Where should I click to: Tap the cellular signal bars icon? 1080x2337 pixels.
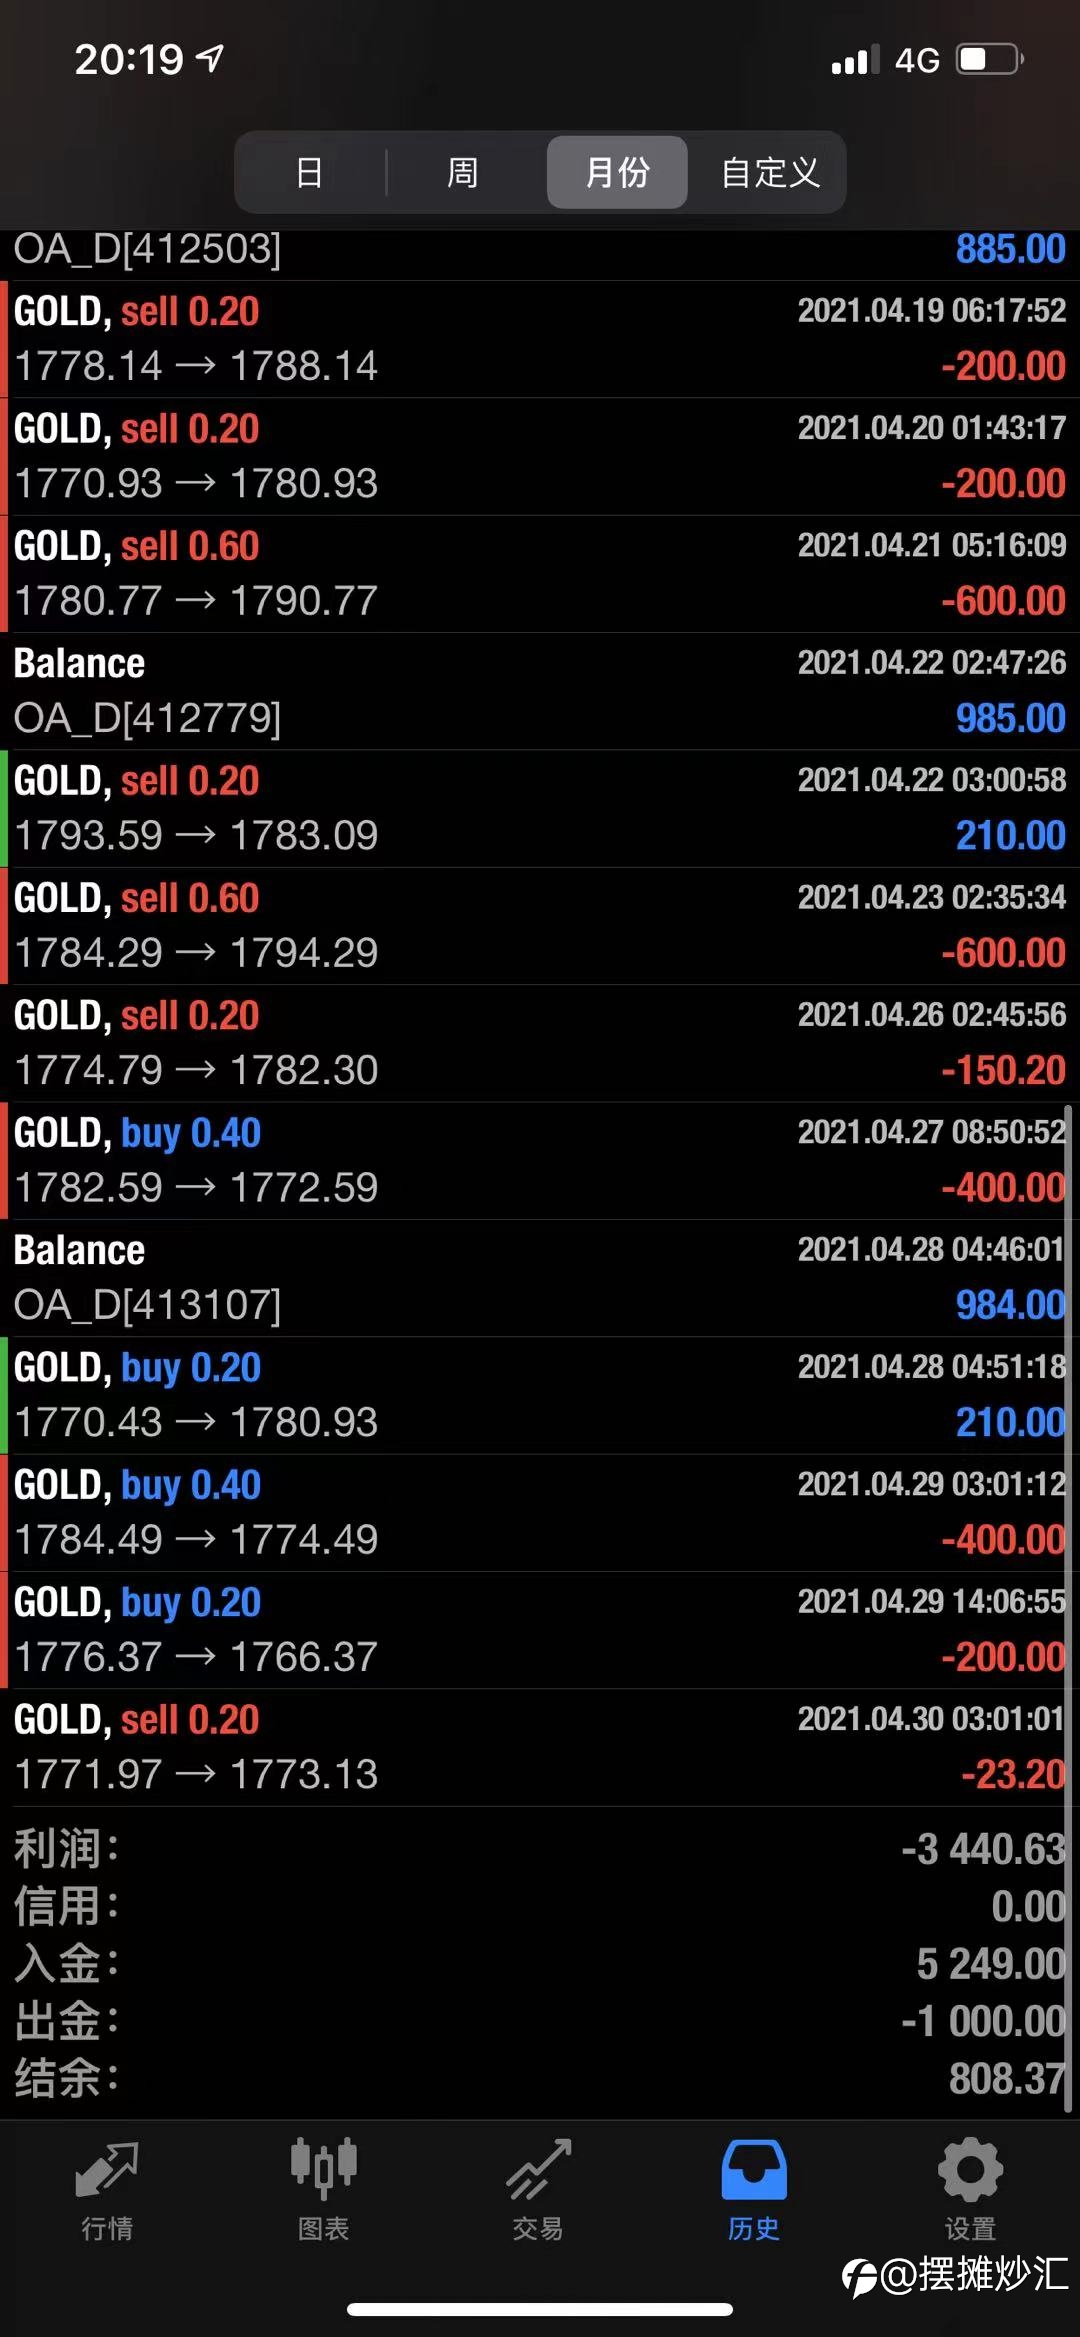pos(855,60)
